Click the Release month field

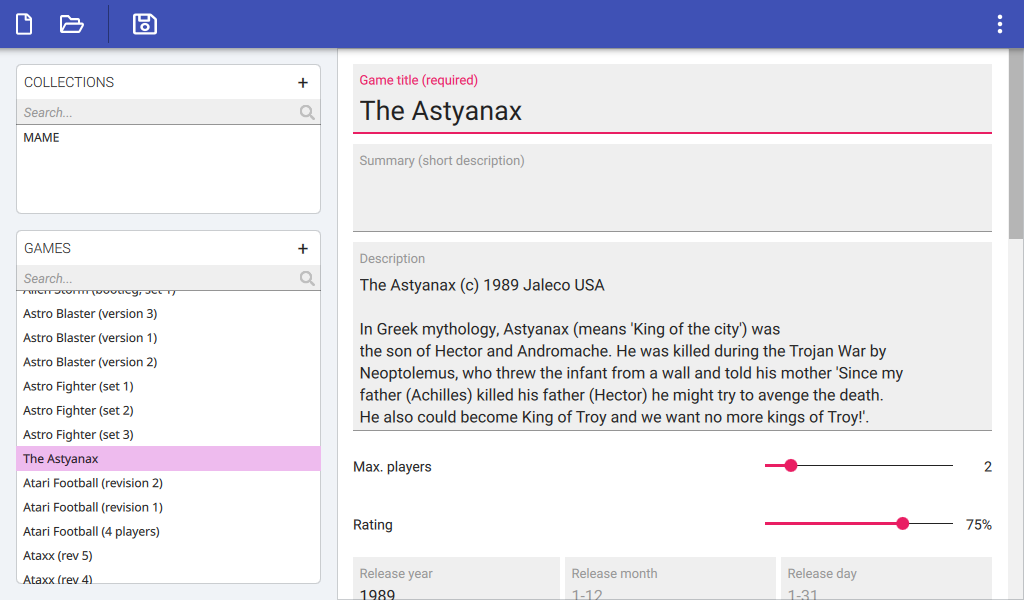pyautogui.click(x=670, y=578)
